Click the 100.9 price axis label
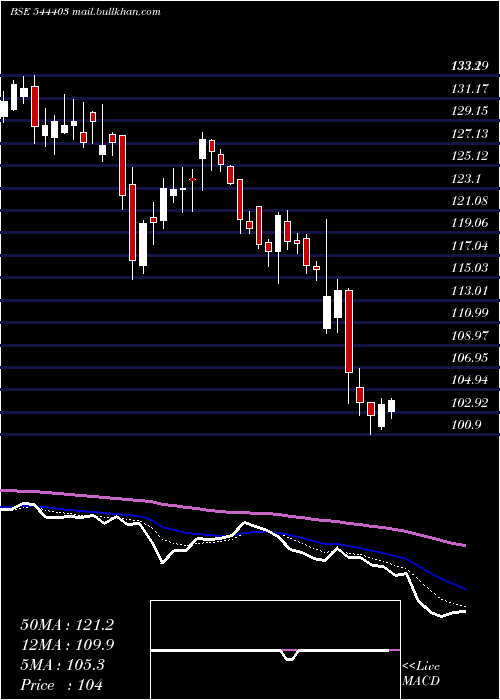 (x=466, y=425)
